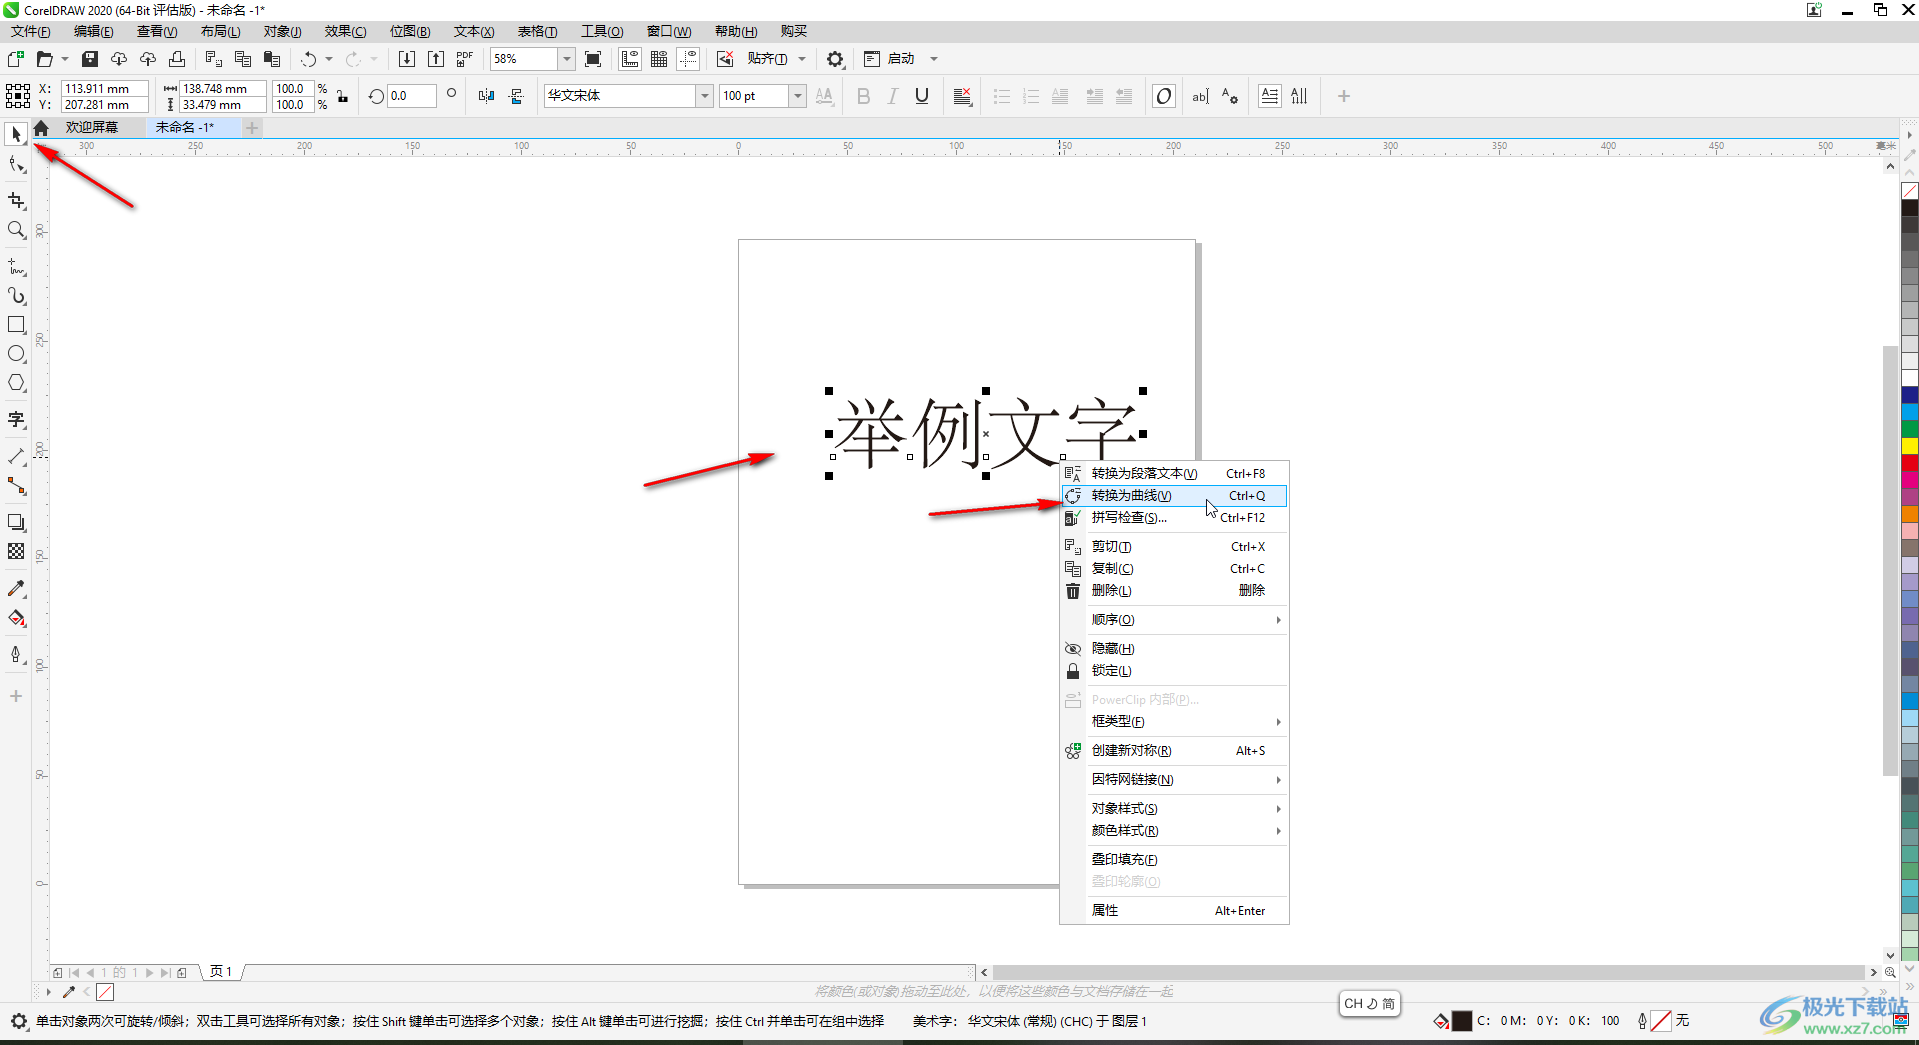Pick the red swatch in color palette

tap(1909, 463)
